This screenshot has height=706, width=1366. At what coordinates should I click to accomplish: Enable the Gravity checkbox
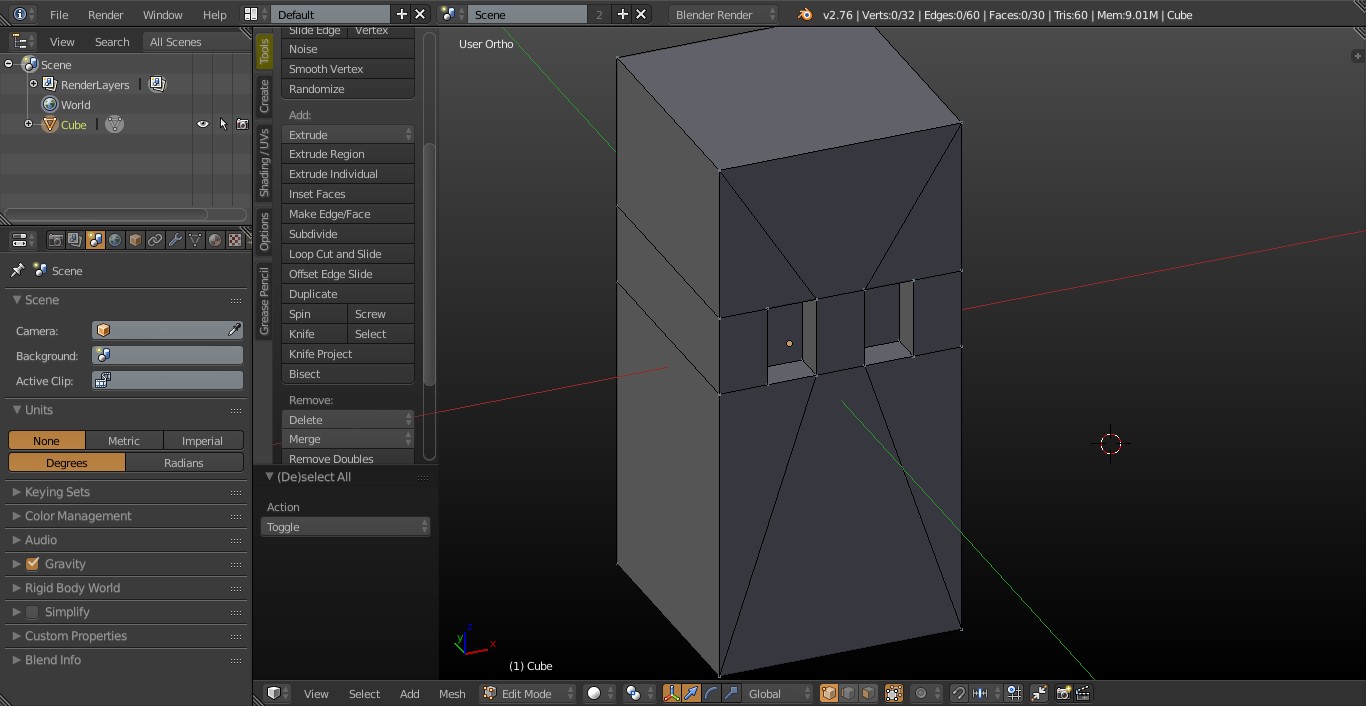click(33, 564)
